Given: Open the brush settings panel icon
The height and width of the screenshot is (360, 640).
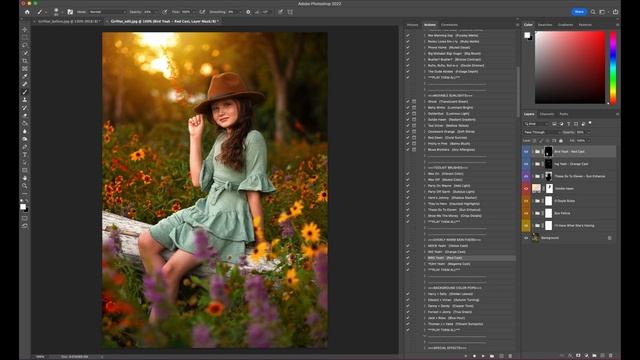Looking at the screenshot, I should pos(70,12).
